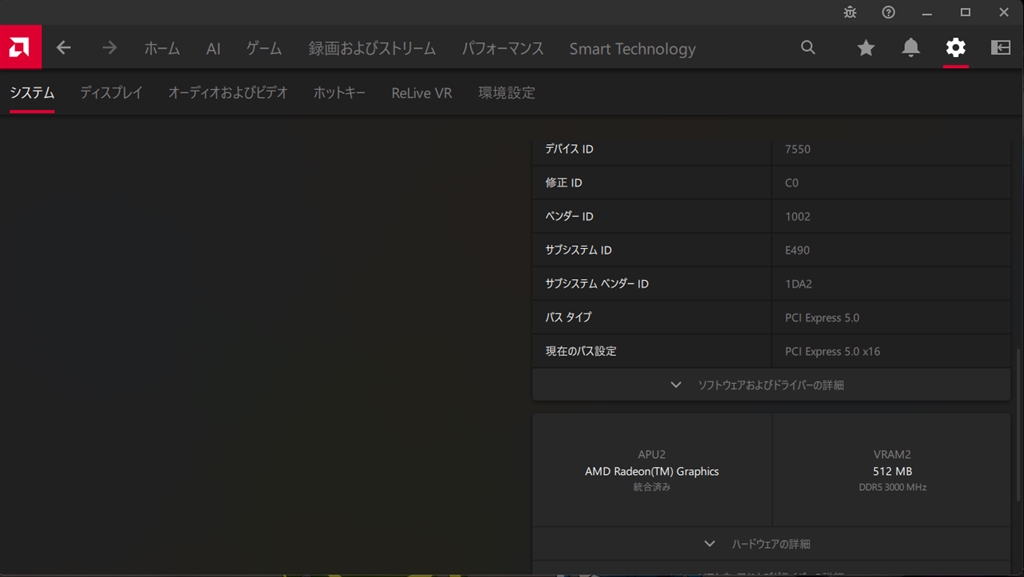
Task: Click the 修正 ID label
Action: click(563, 183)
